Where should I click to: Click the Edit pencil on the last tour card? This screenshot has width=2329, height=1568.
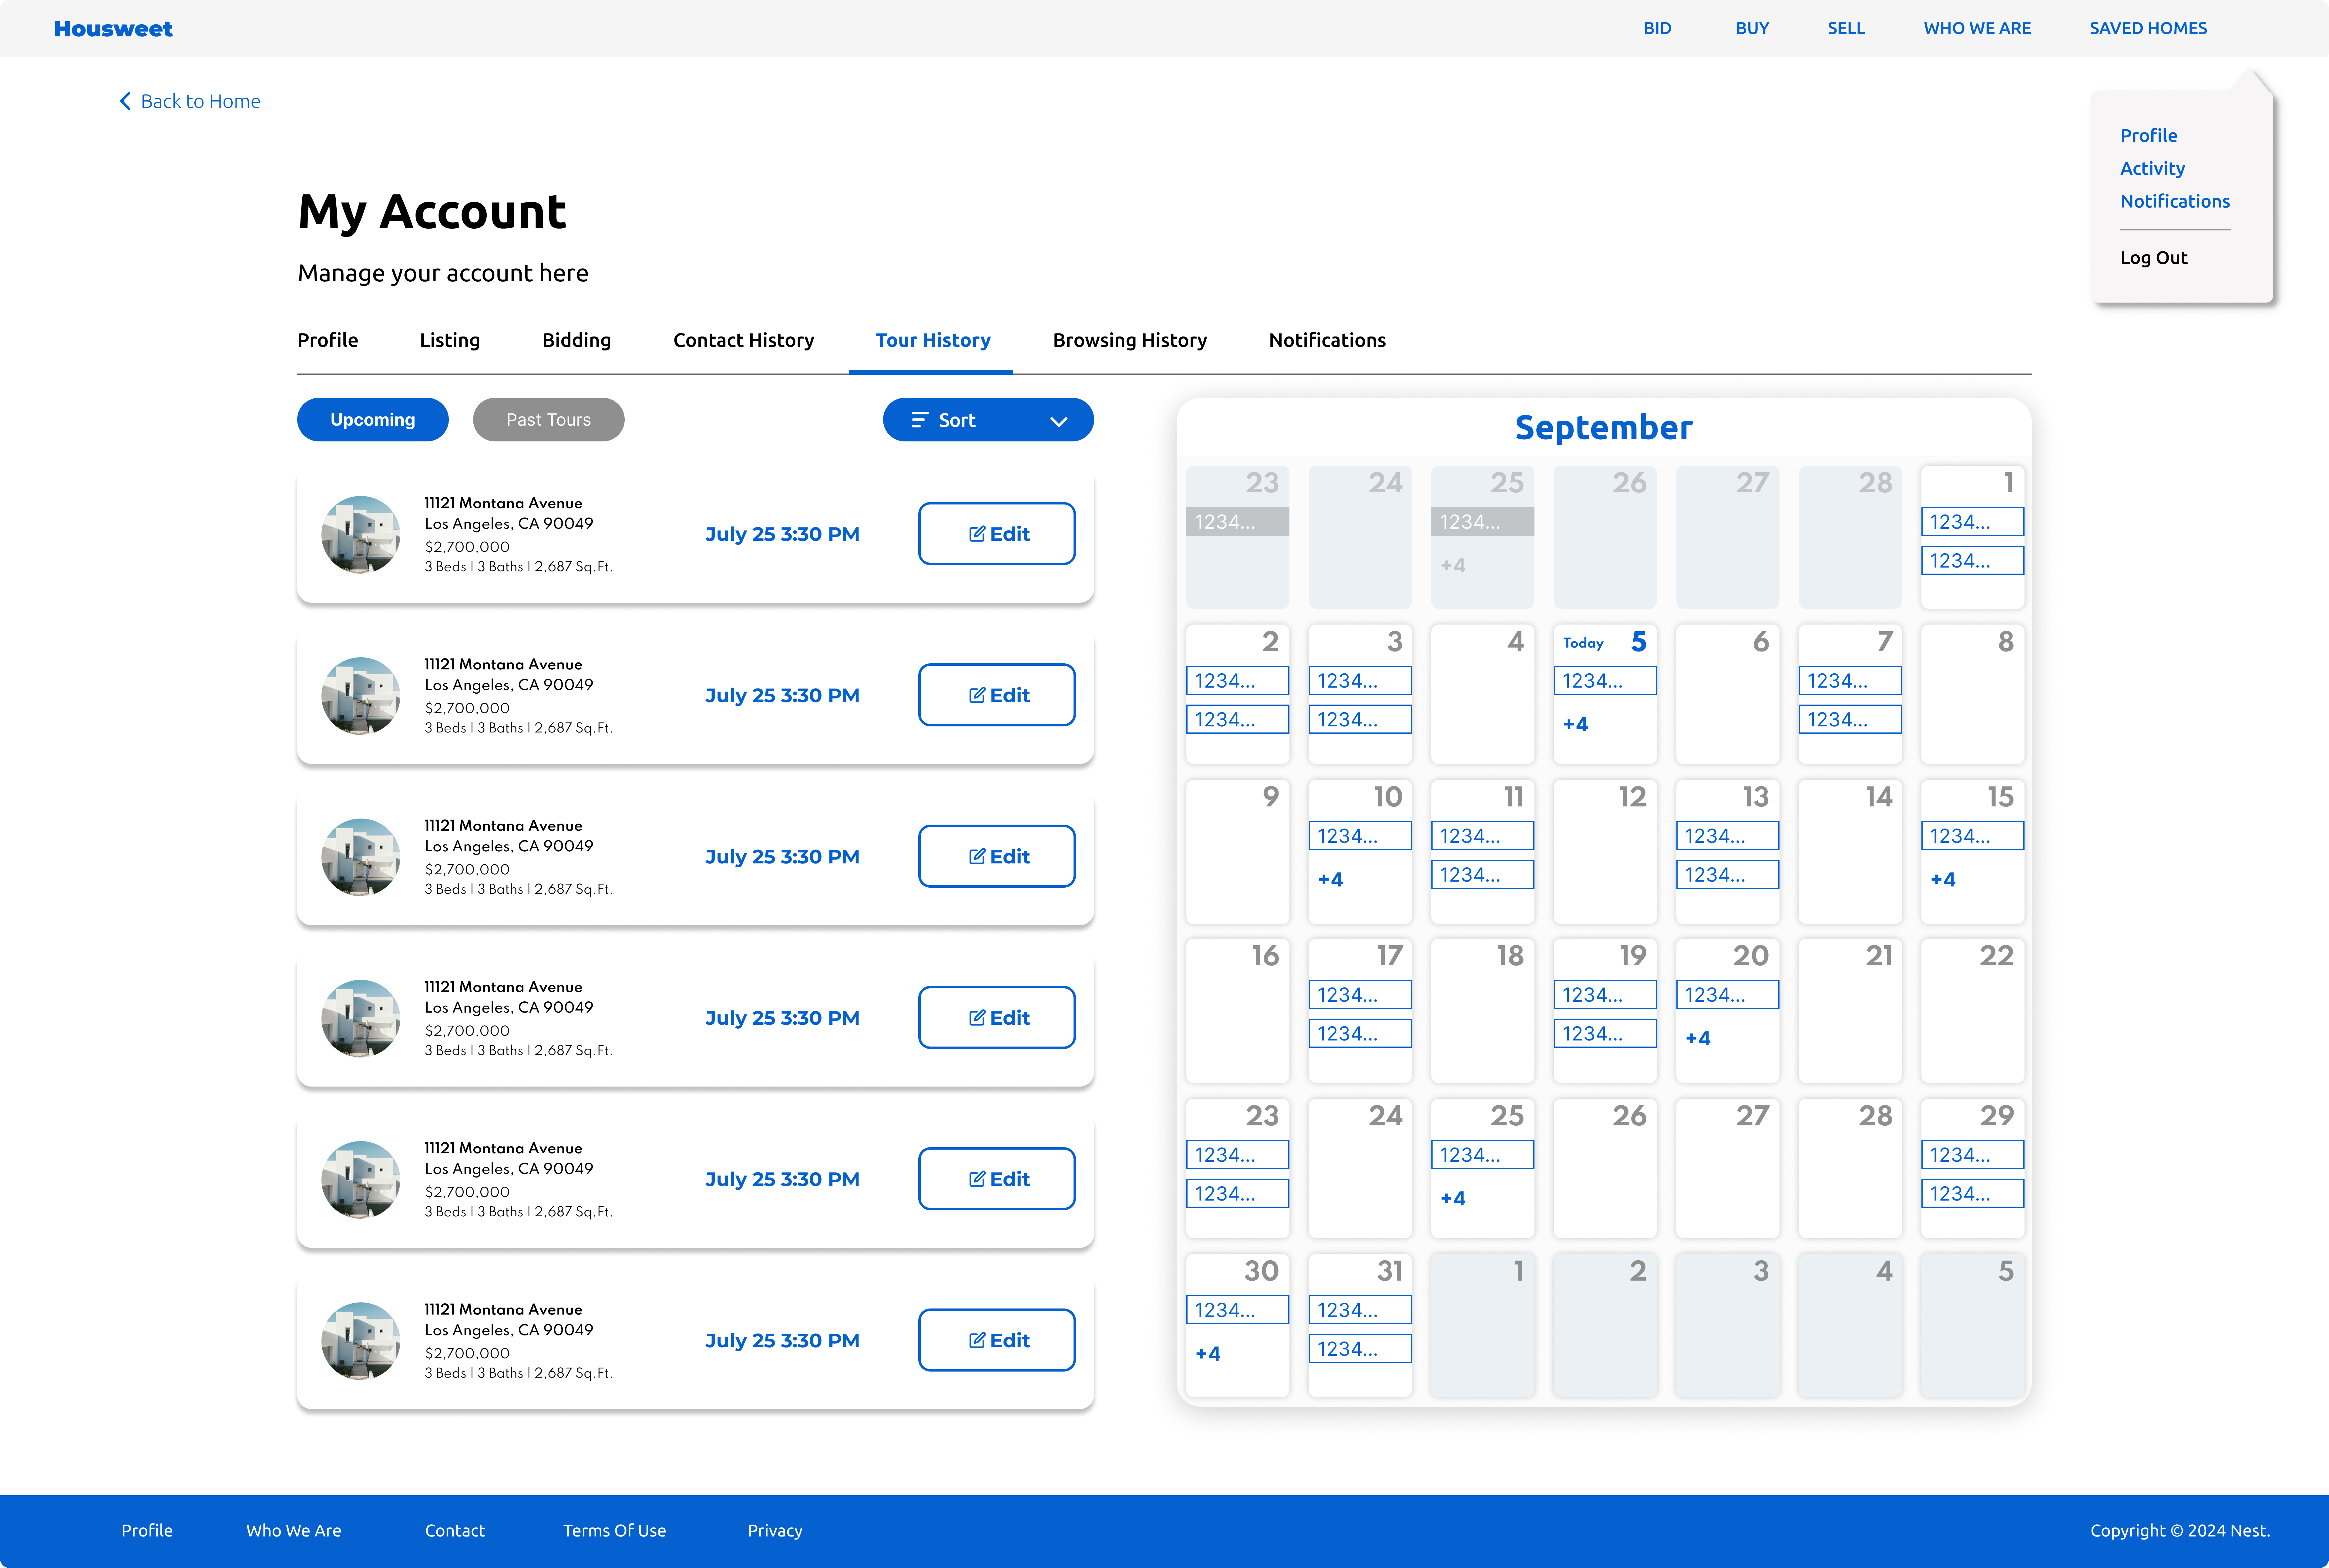977,1340
